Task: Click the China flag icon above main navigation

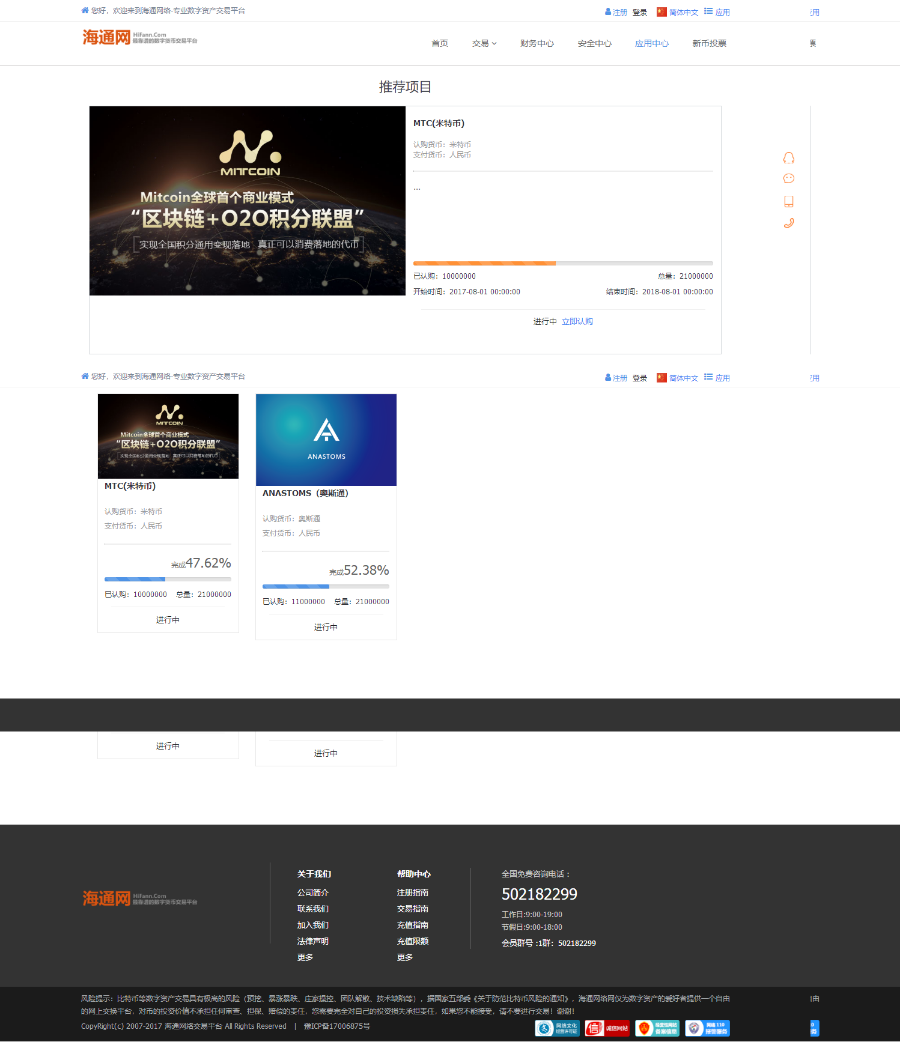Action: 661,12
